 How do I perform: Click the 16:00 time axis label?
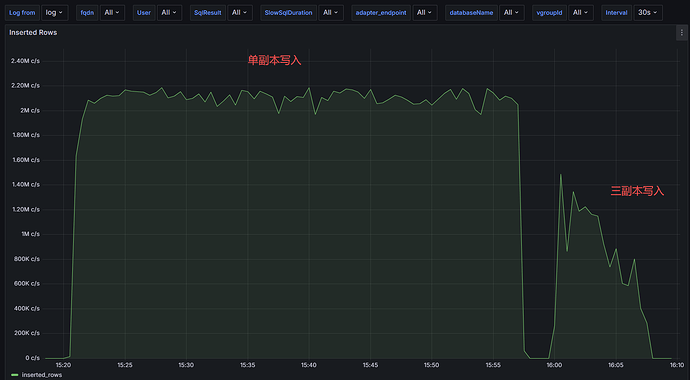[x=554, y=365]
